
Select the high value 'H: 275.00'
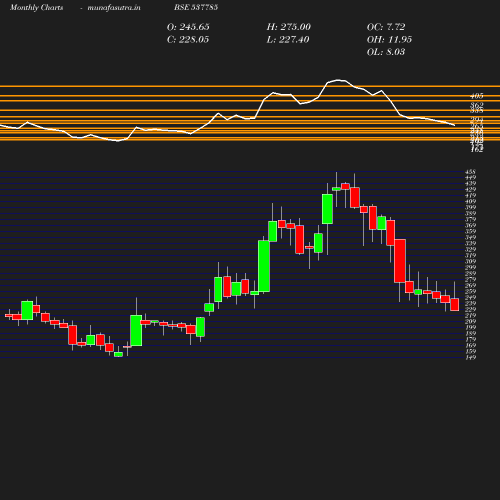289,27
